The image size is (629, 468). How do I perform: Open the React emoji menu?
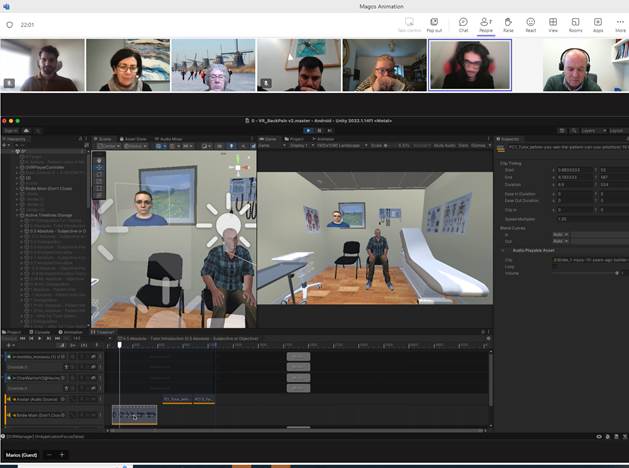(531, 24)
